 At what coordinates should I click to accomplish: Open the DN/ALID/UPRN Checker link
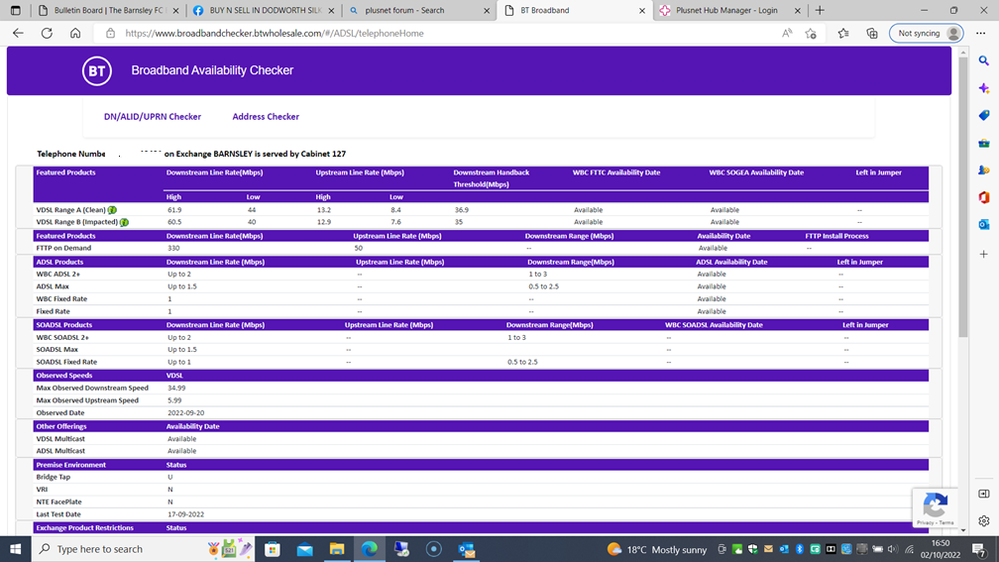click(x=152, y=117)
